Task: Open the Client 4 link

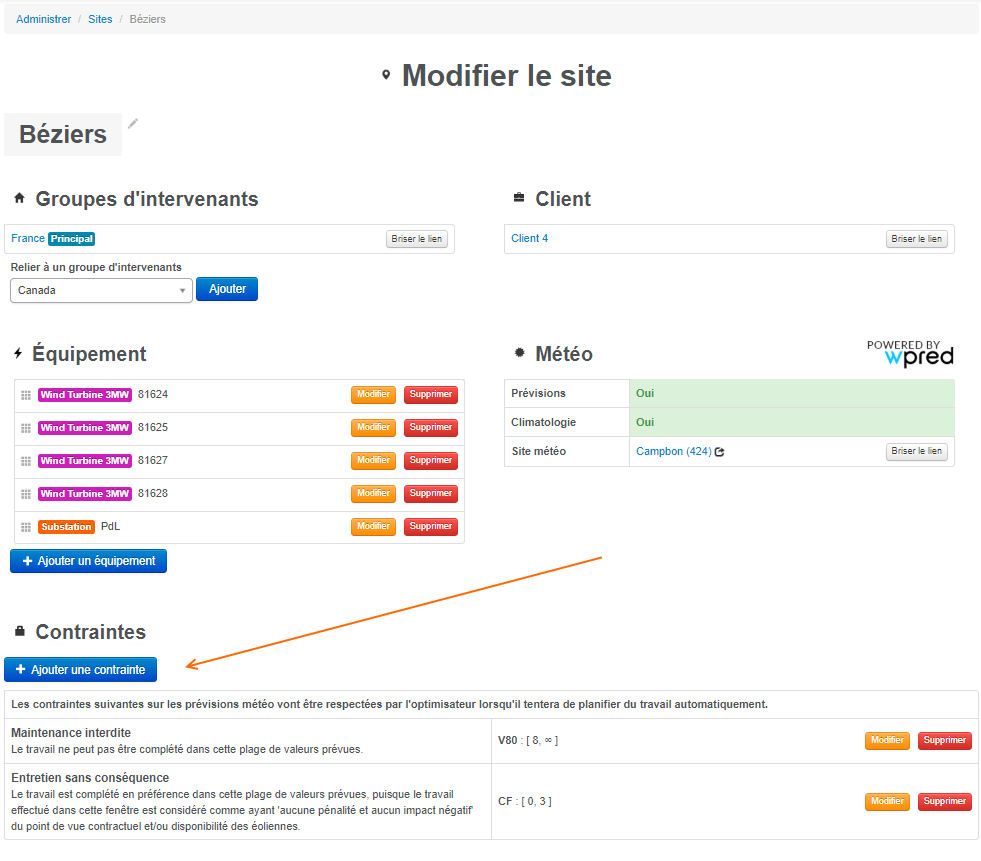Action: (x=530, y=238)
